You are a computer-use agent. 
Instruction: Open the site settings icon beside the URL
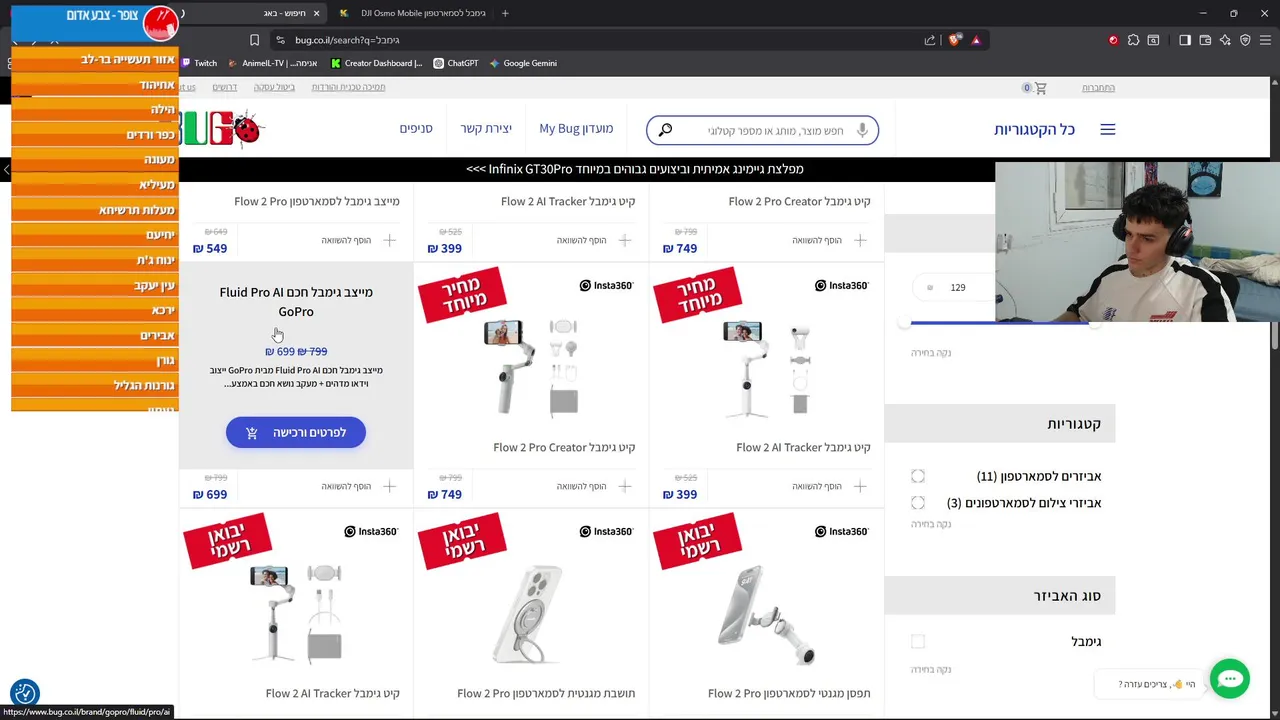280,40
